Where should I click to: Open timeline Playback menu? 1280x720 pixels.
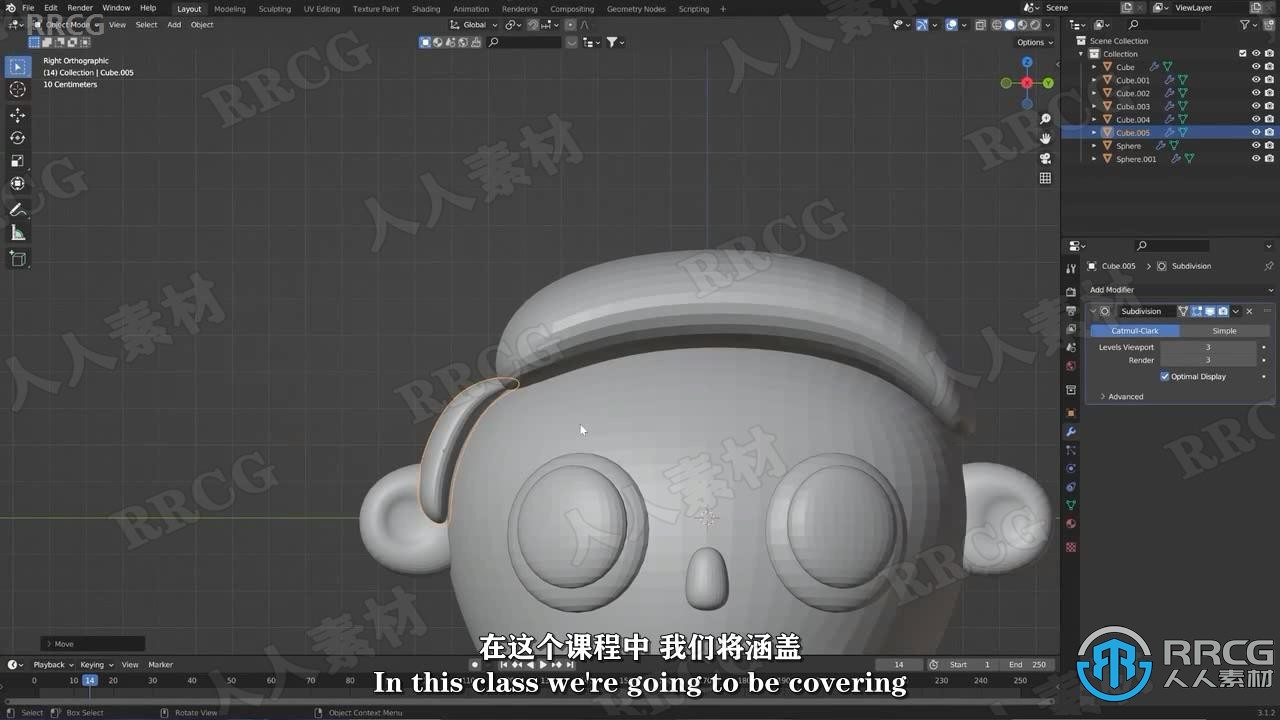[x=53, y=665]
